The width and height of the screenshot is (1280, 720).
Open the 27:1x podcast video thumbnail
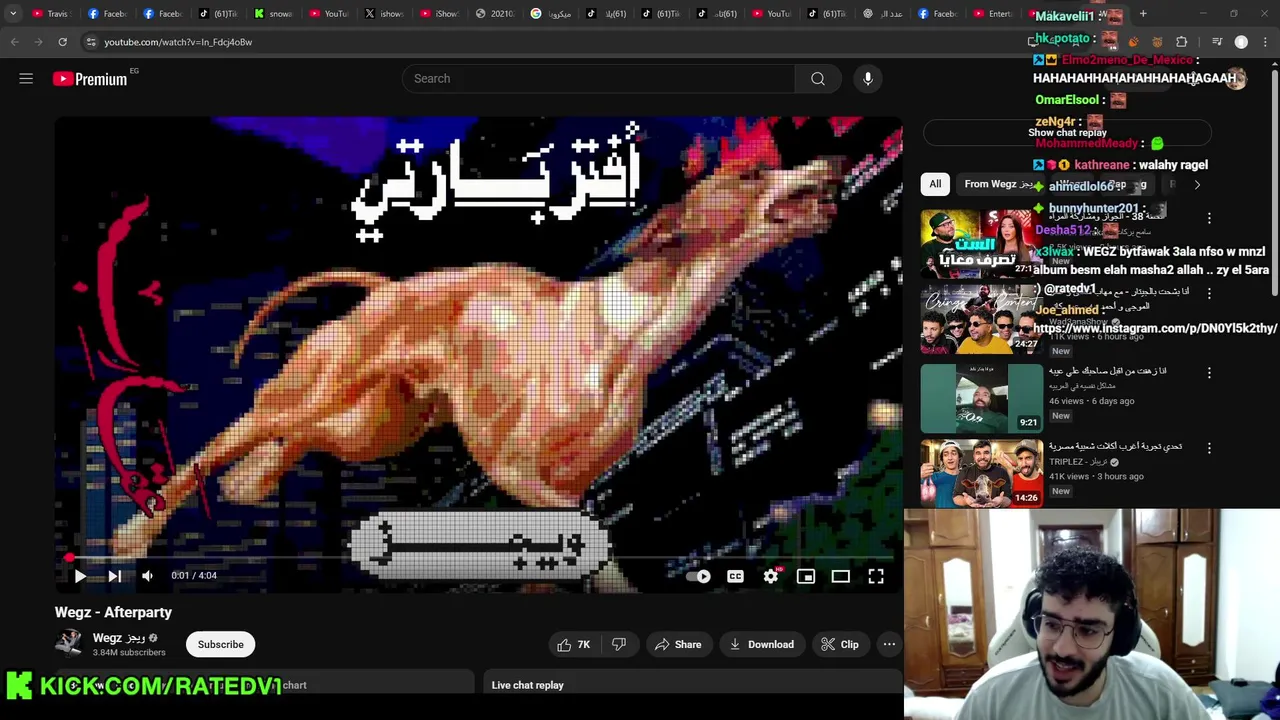pyautogui.click(x=981, y=243)
